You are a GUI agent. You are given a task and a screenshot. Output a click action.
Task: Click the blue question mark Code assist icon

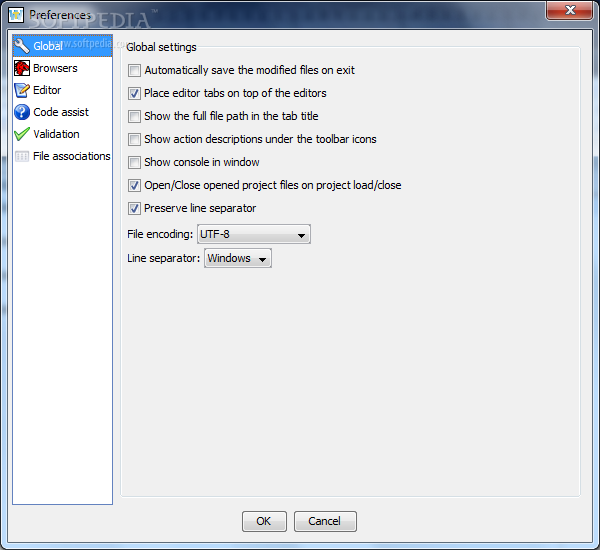[x=22, y=112]
